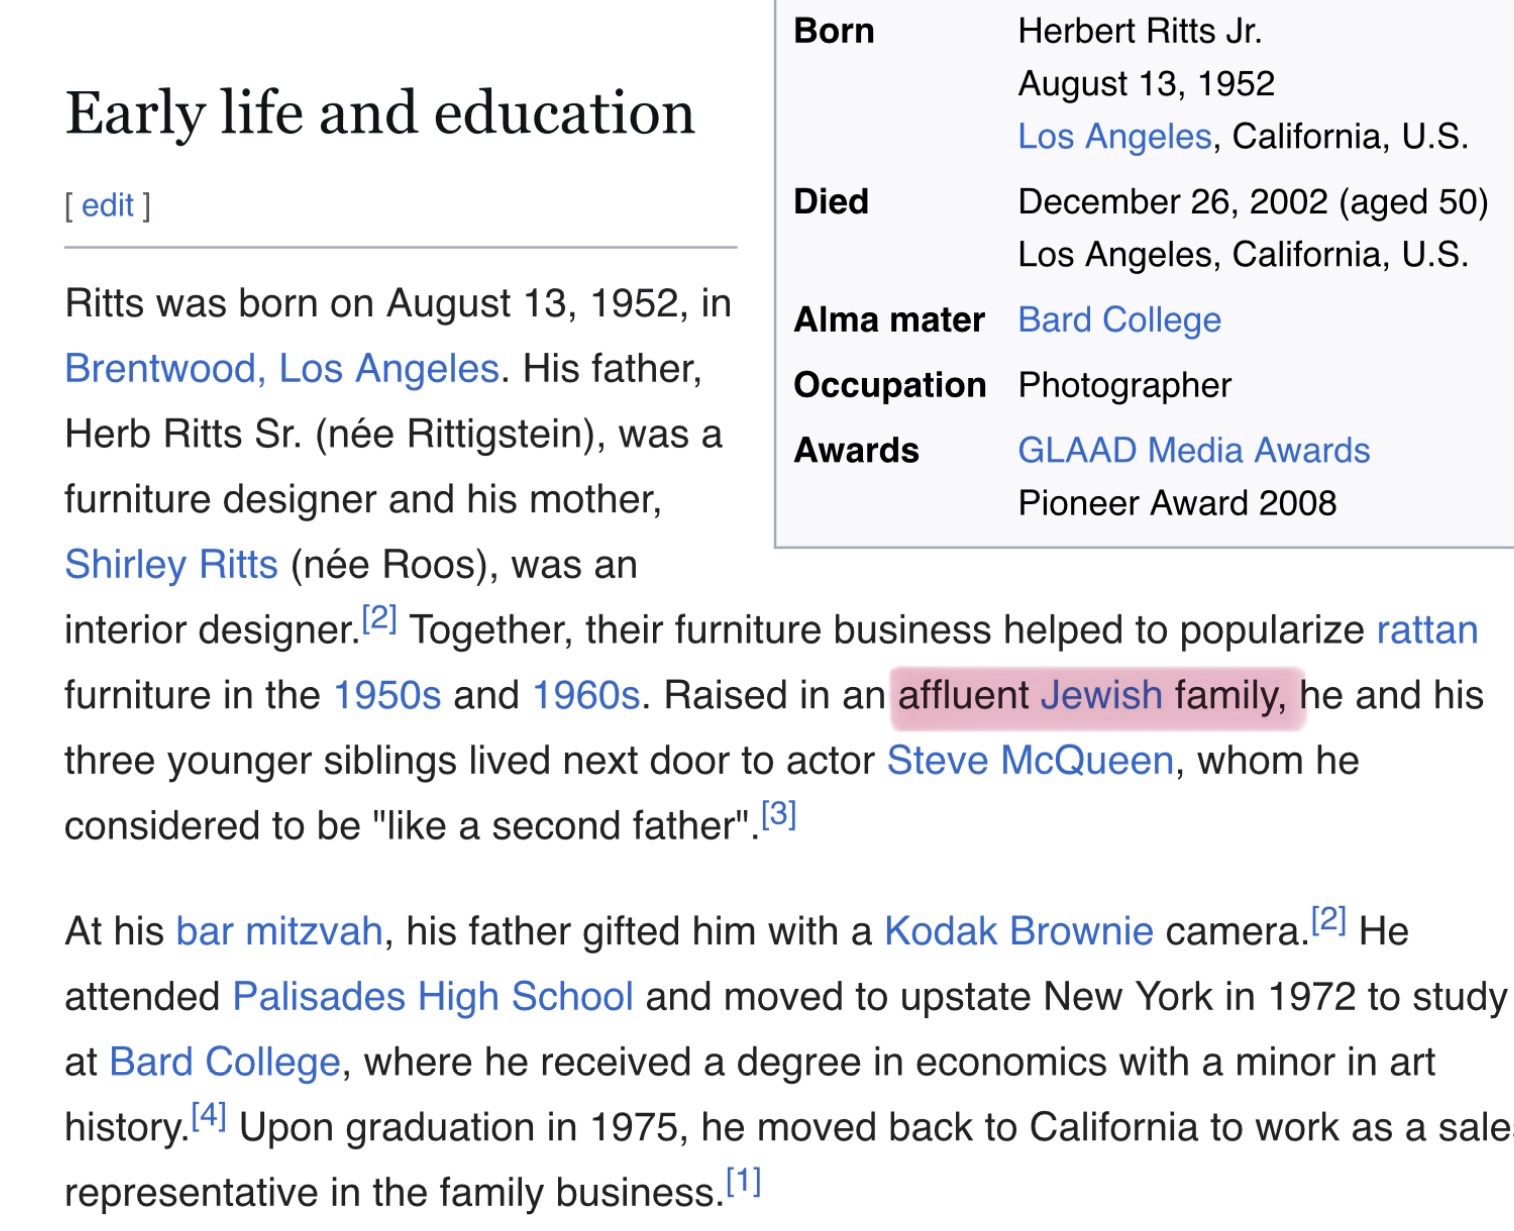1514x1231 pixels.
Task: Click Bard College link in the paragraph
Action: (x=224, y=1062)
